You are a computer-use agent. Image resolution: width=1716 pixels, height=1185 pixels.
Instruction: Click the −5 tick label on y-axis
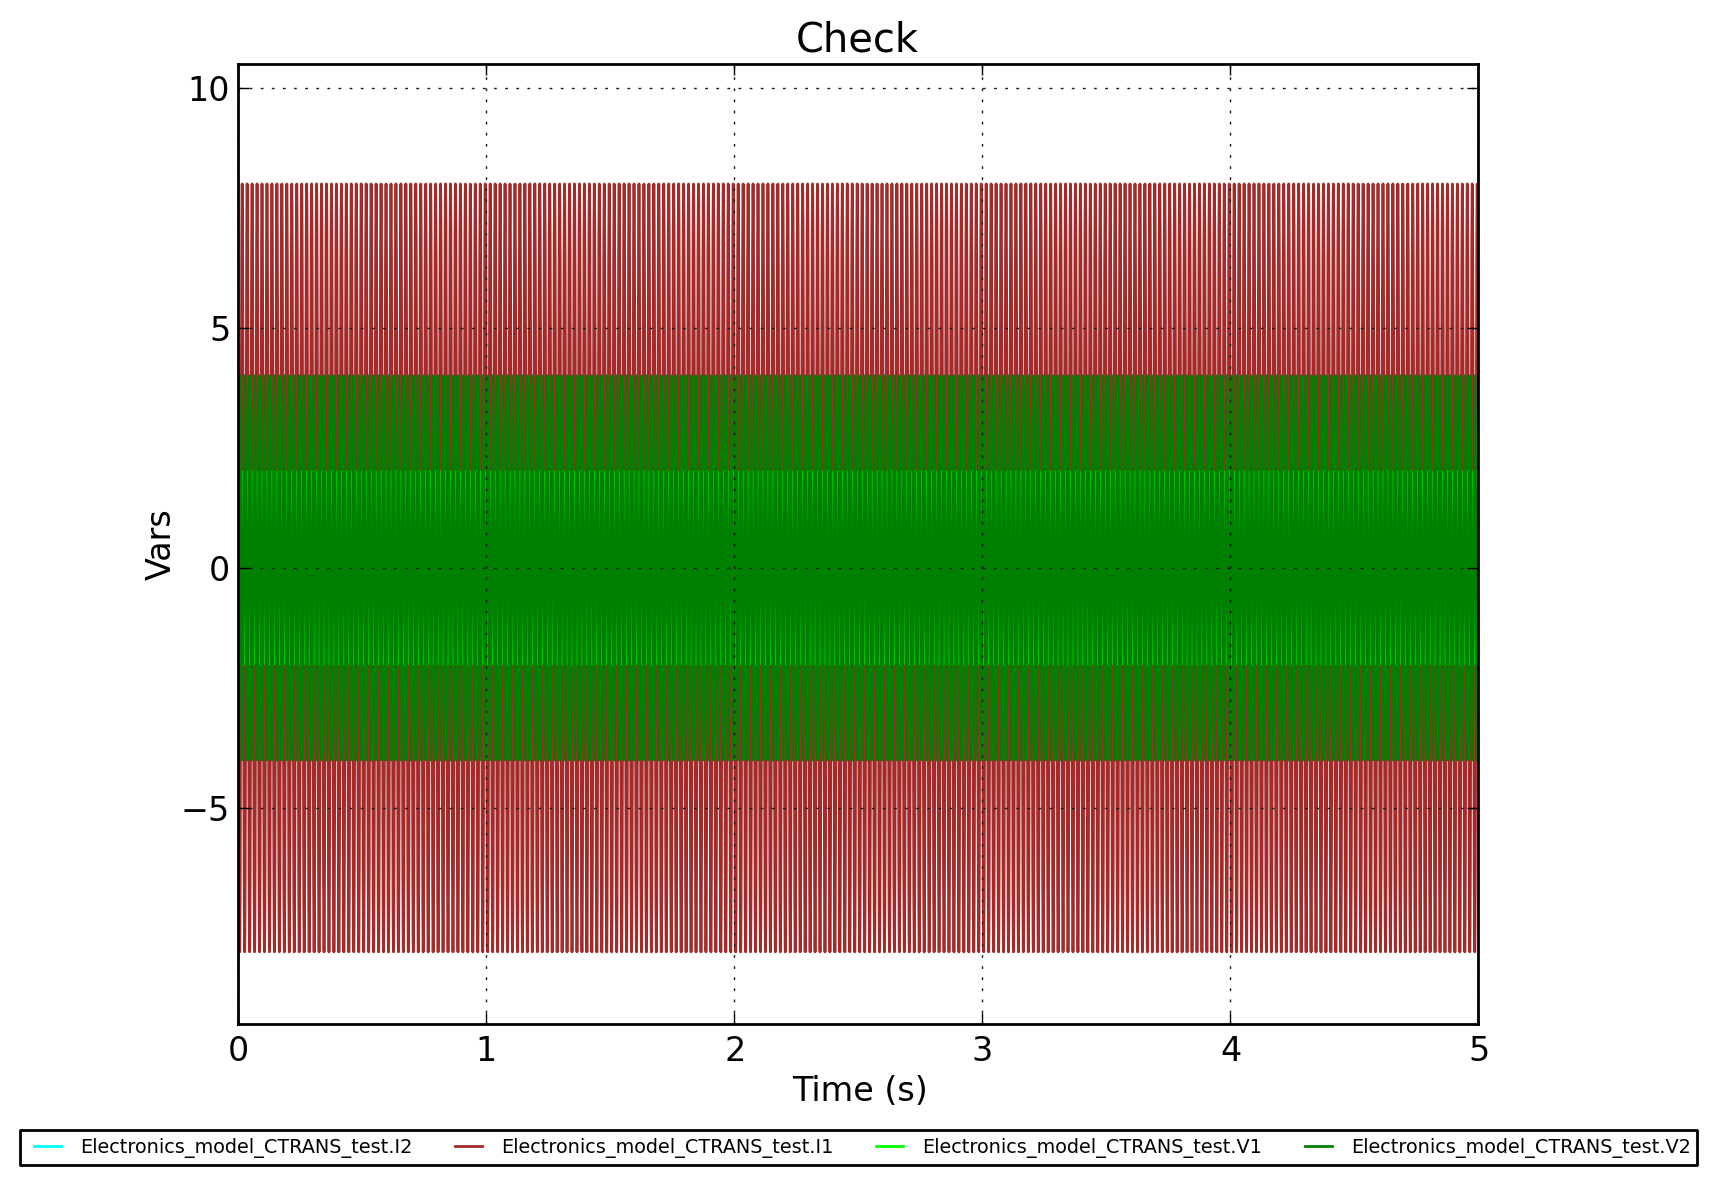point(205,809)
